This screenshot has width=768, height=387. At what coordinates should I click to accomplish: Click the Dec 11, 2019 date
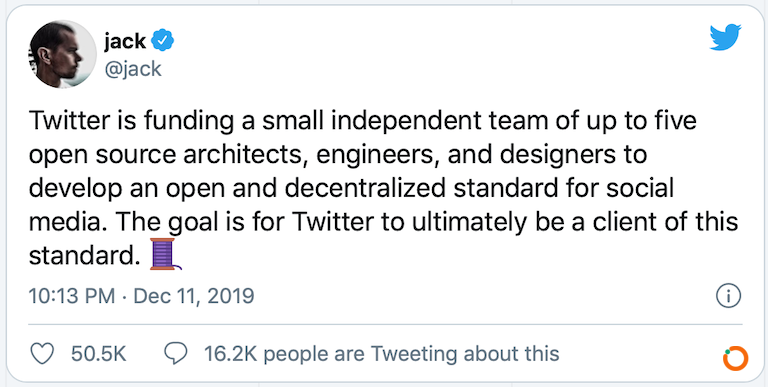pyautogui.click(x=194, y=296)
